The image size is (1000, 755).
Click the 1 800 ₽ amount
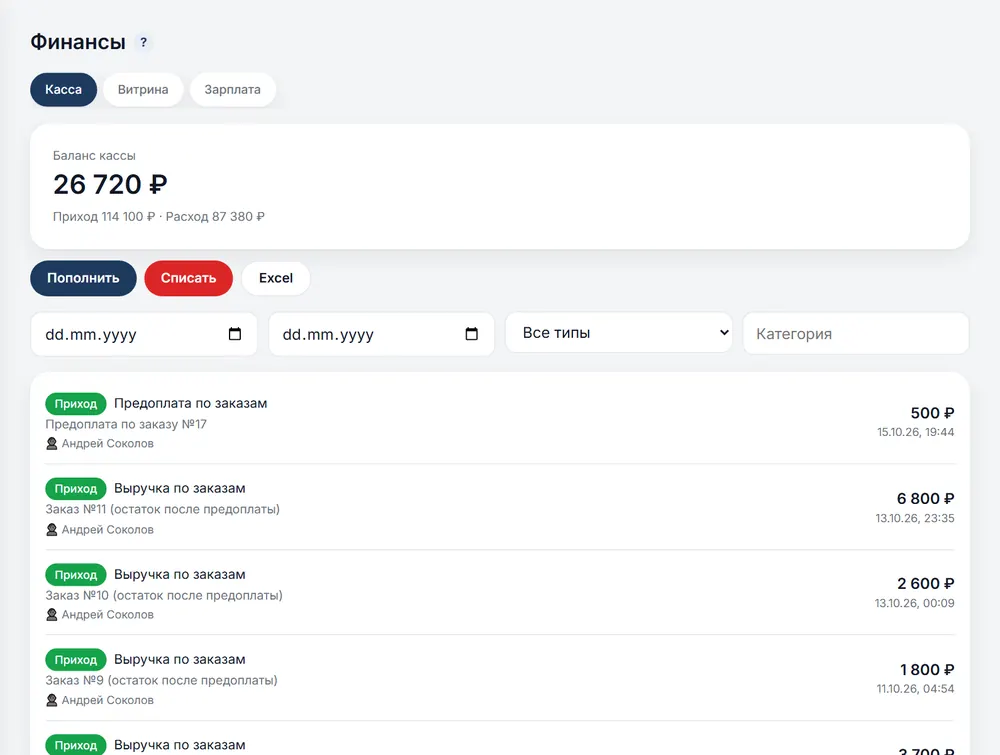tap(927, 670)
